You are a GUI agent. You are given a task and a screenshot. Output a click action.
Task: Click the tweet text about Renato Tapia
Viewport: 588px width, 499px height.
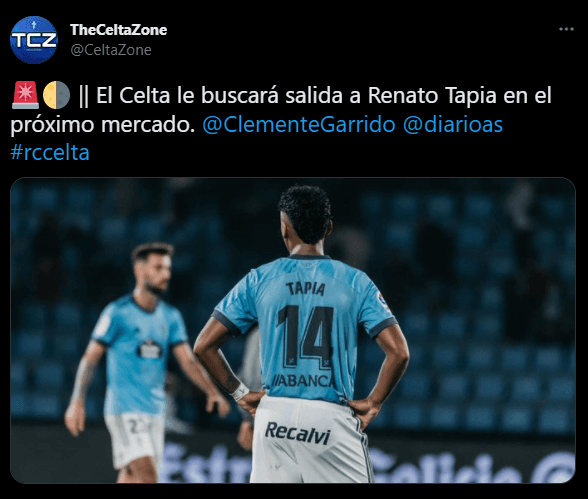(281, 110)
